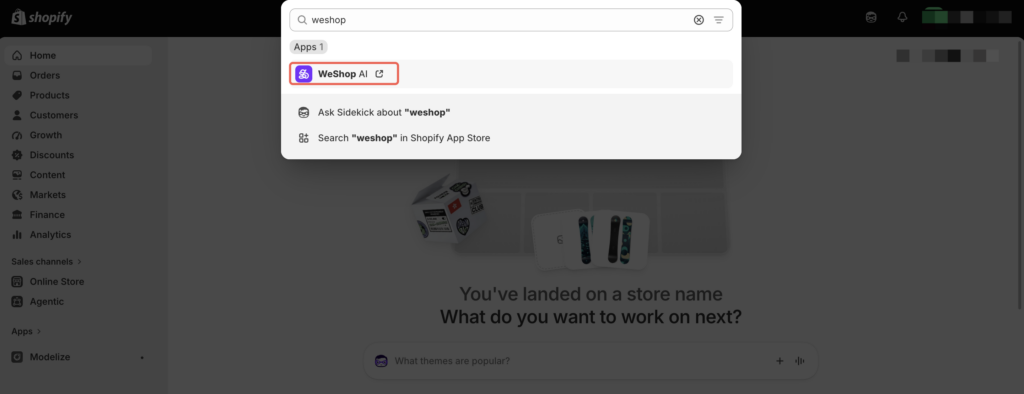Open the store account menu in top bar
Screen dimensions: 1024x394
point(967,18)
